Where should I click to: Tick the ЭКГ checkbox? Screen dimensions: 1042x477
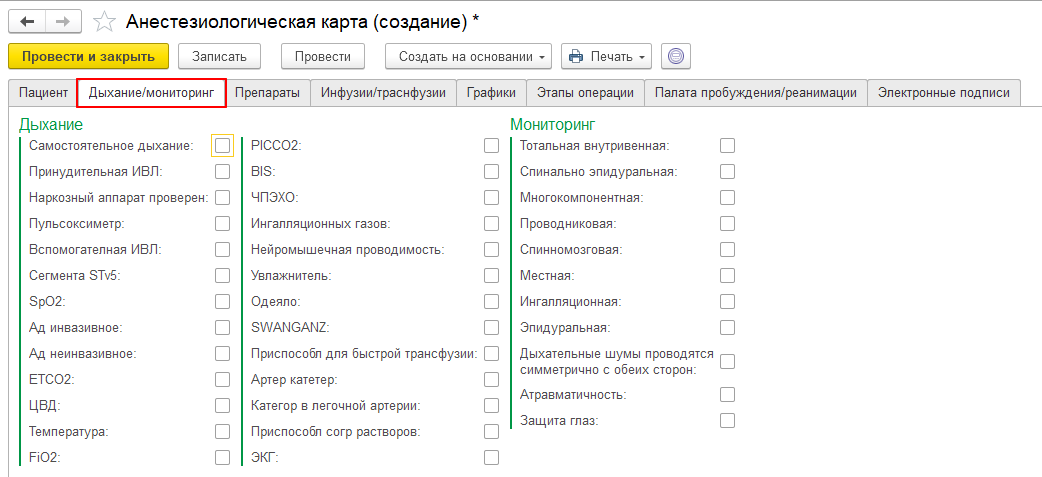[491, 458]
